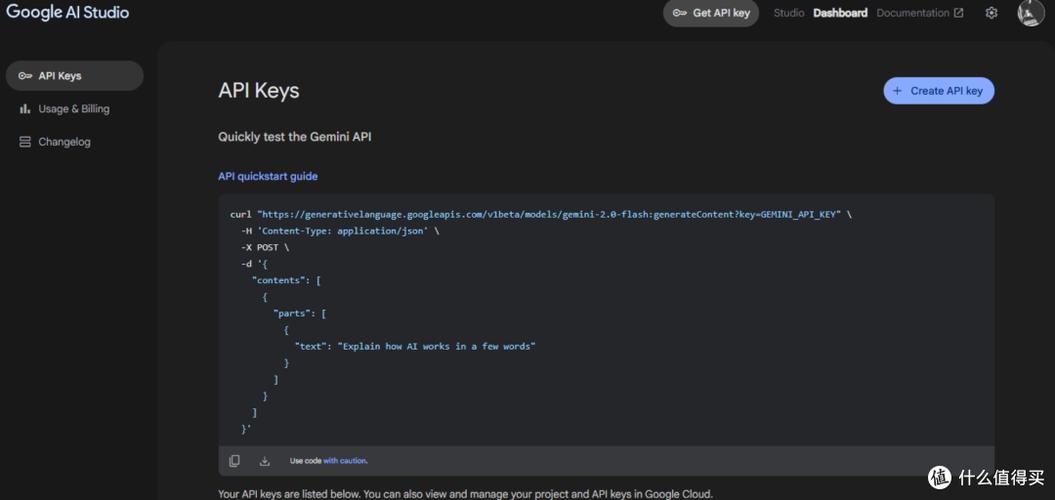Click the Get API key button
The width and height of the screenshot is (1055, 500).
[711, 13]
